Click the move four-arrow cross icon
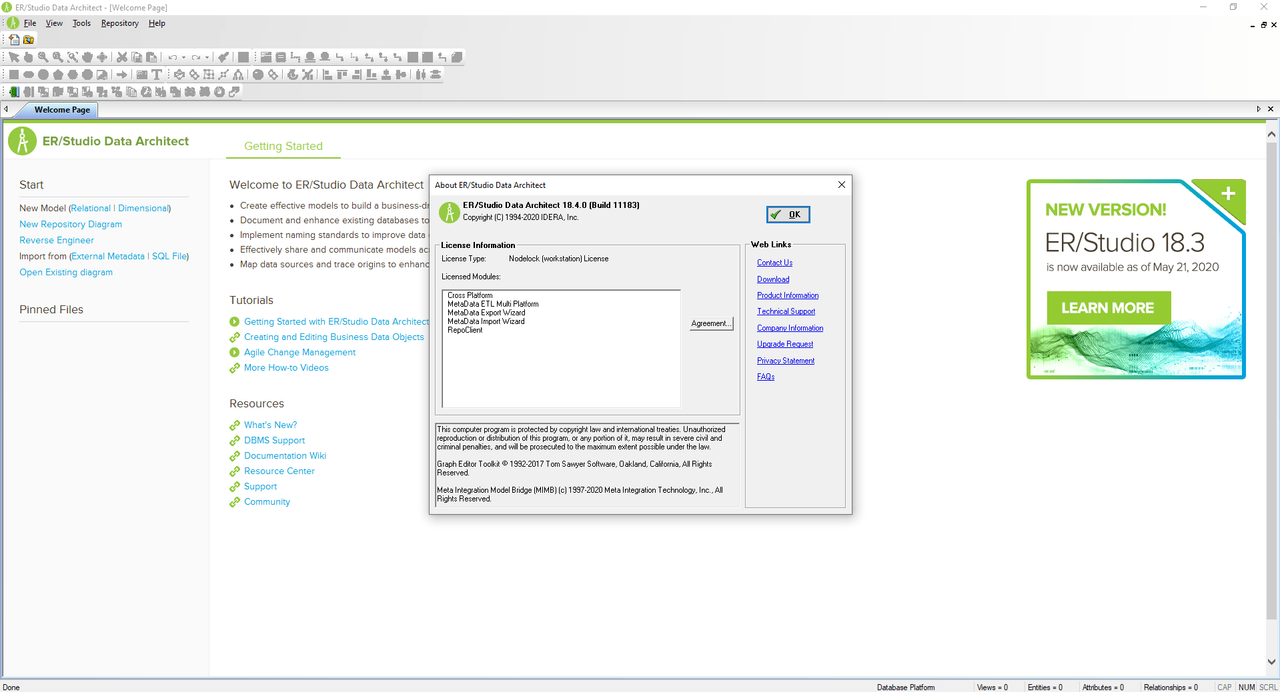The height and width of the screenshot is (692, 1280). (102, 57)
